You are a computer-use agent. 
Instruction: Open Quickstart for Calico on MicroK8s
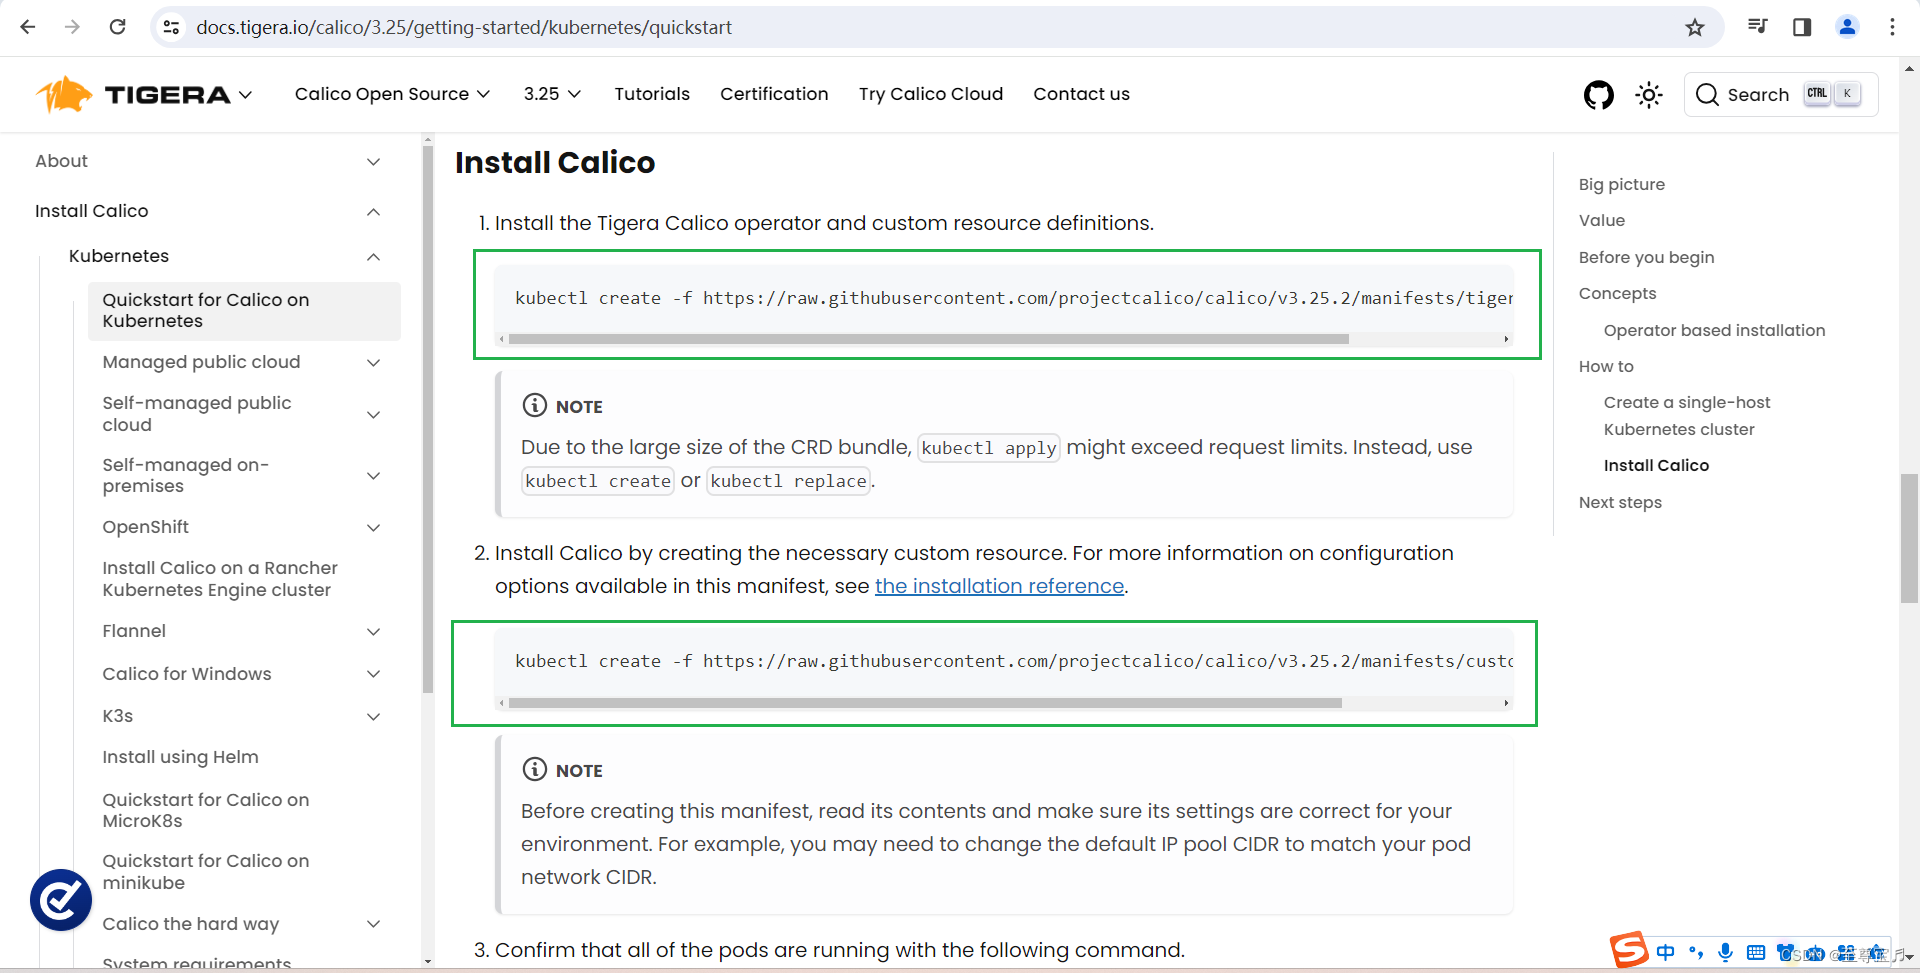coord(206,810)
